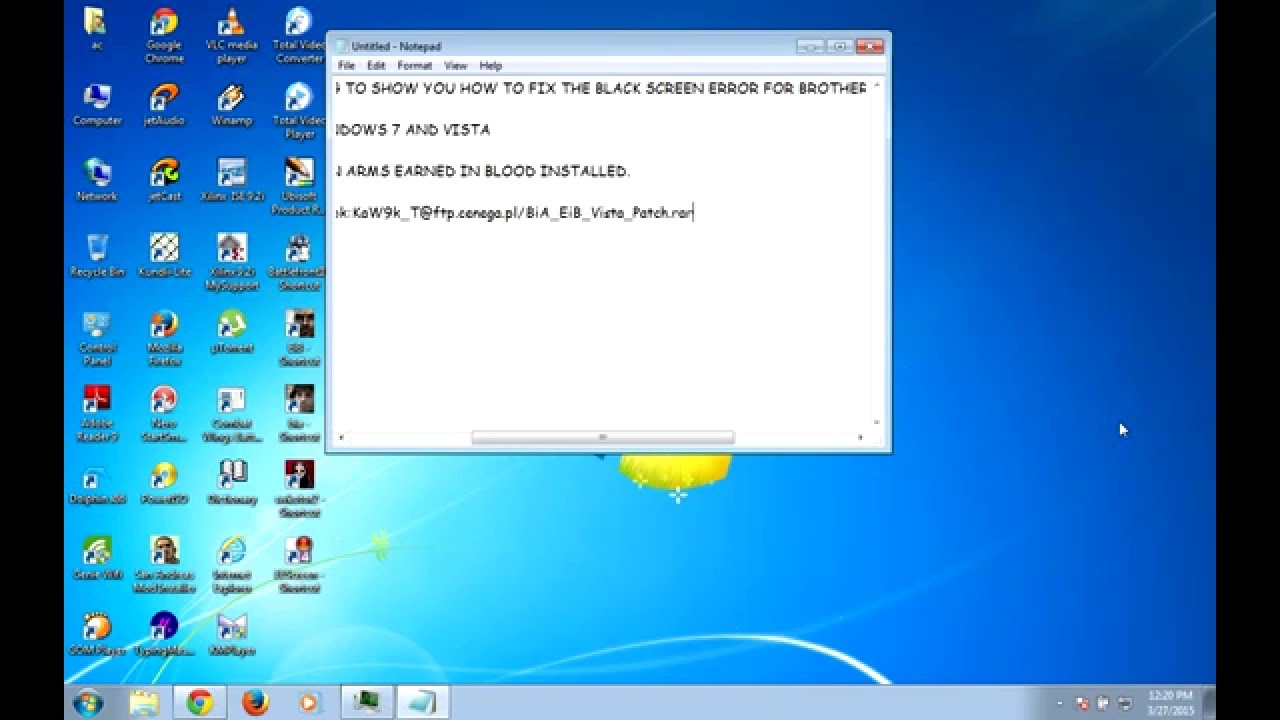The image size is (1280, 720).
Task: Open Google Chrome from the taskbar
Action: pos(199,702)
